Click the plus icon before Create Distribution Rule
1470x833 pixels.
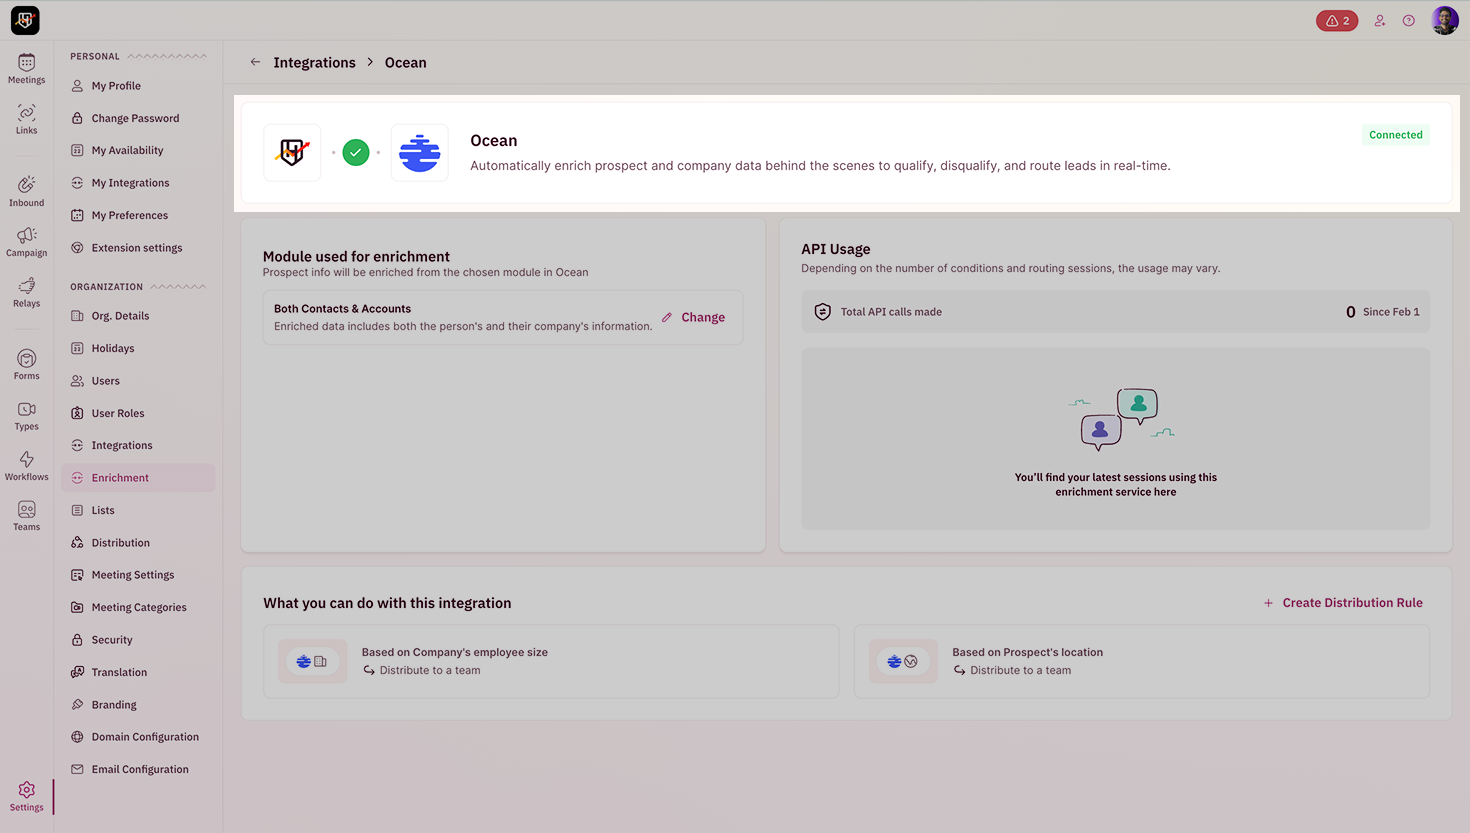pyautogui.click(x=1268, y=603)
